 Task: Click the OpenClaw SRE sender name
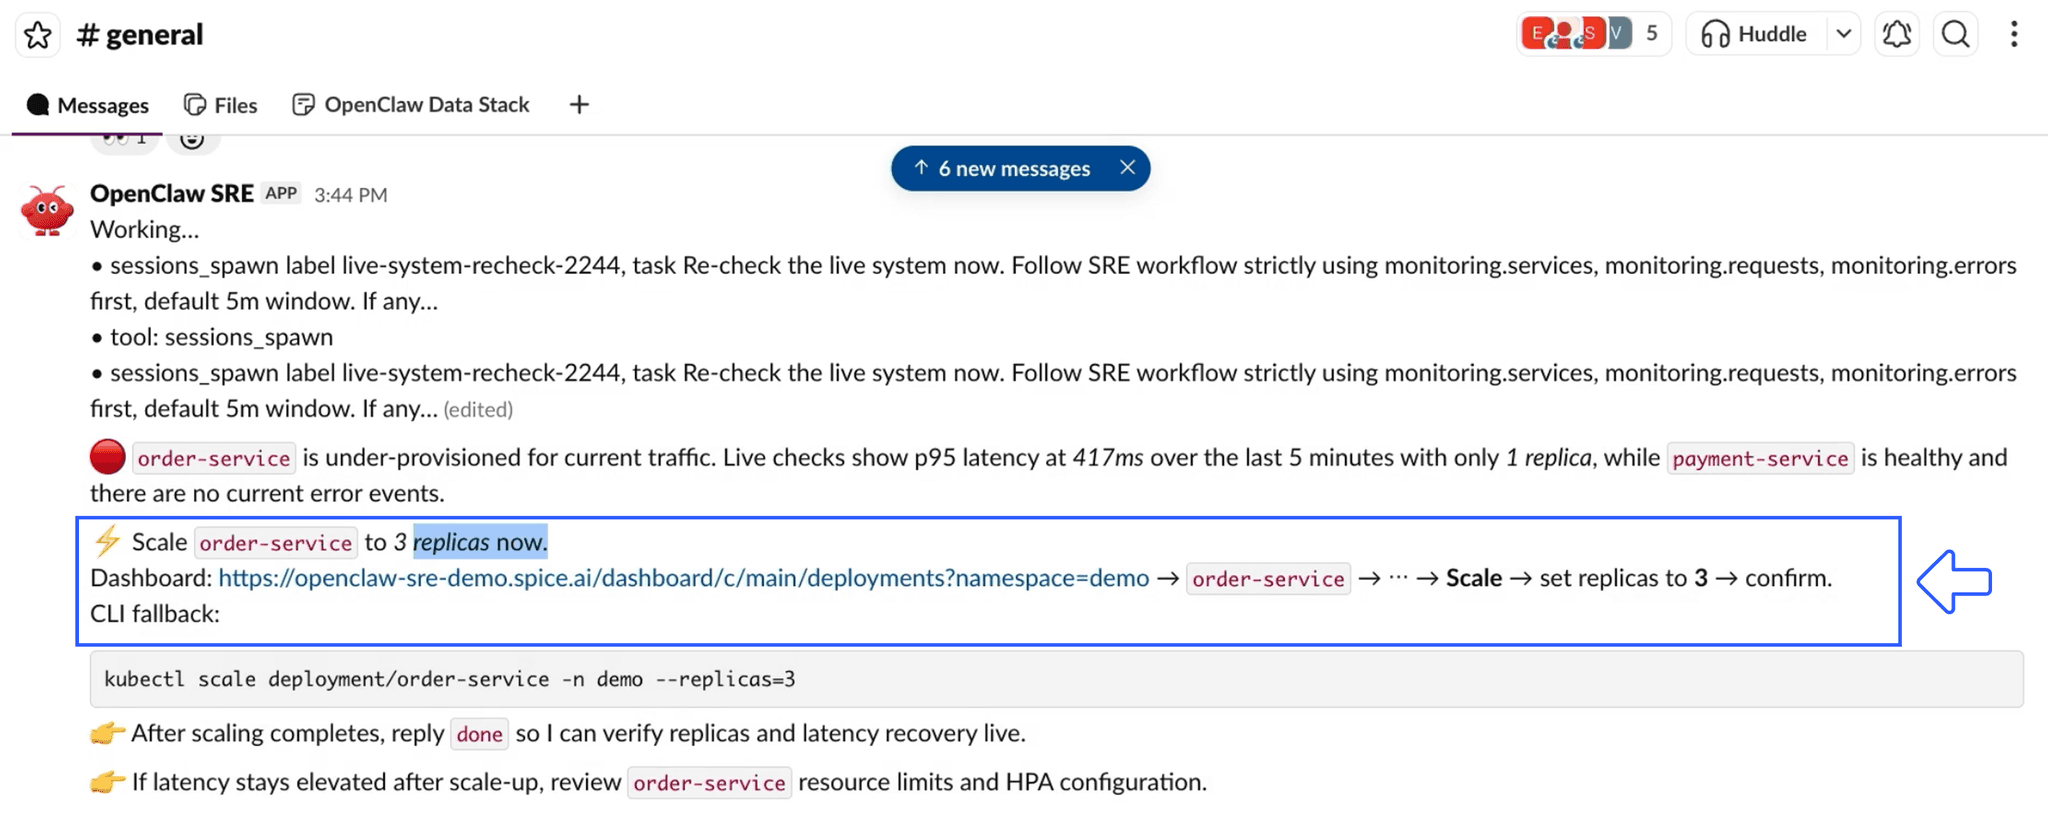[172, 193]
